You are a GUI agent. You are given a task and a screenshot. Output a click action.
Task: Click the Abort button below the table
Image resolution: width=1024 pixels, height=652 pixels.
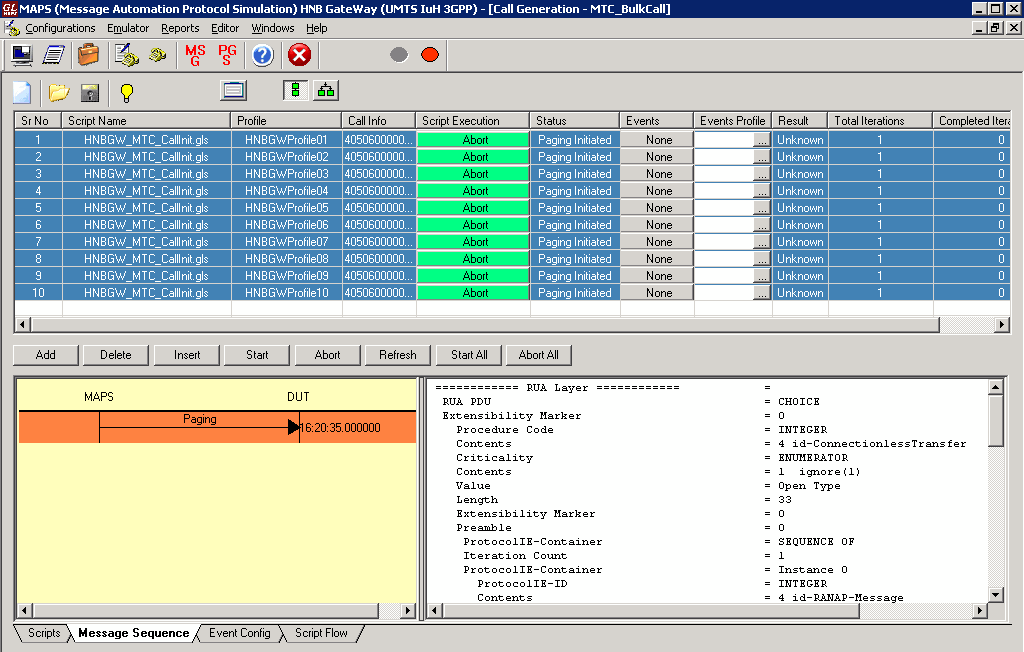coord(327,355)
